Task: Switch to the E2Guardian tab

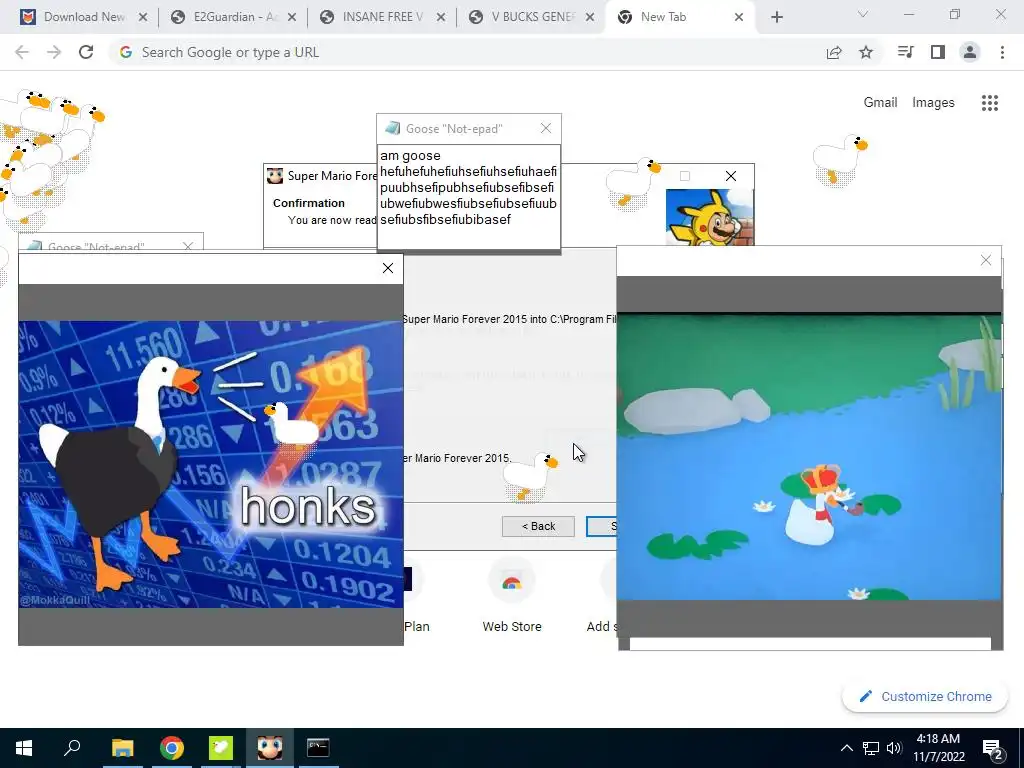Action: click(231, 17)
